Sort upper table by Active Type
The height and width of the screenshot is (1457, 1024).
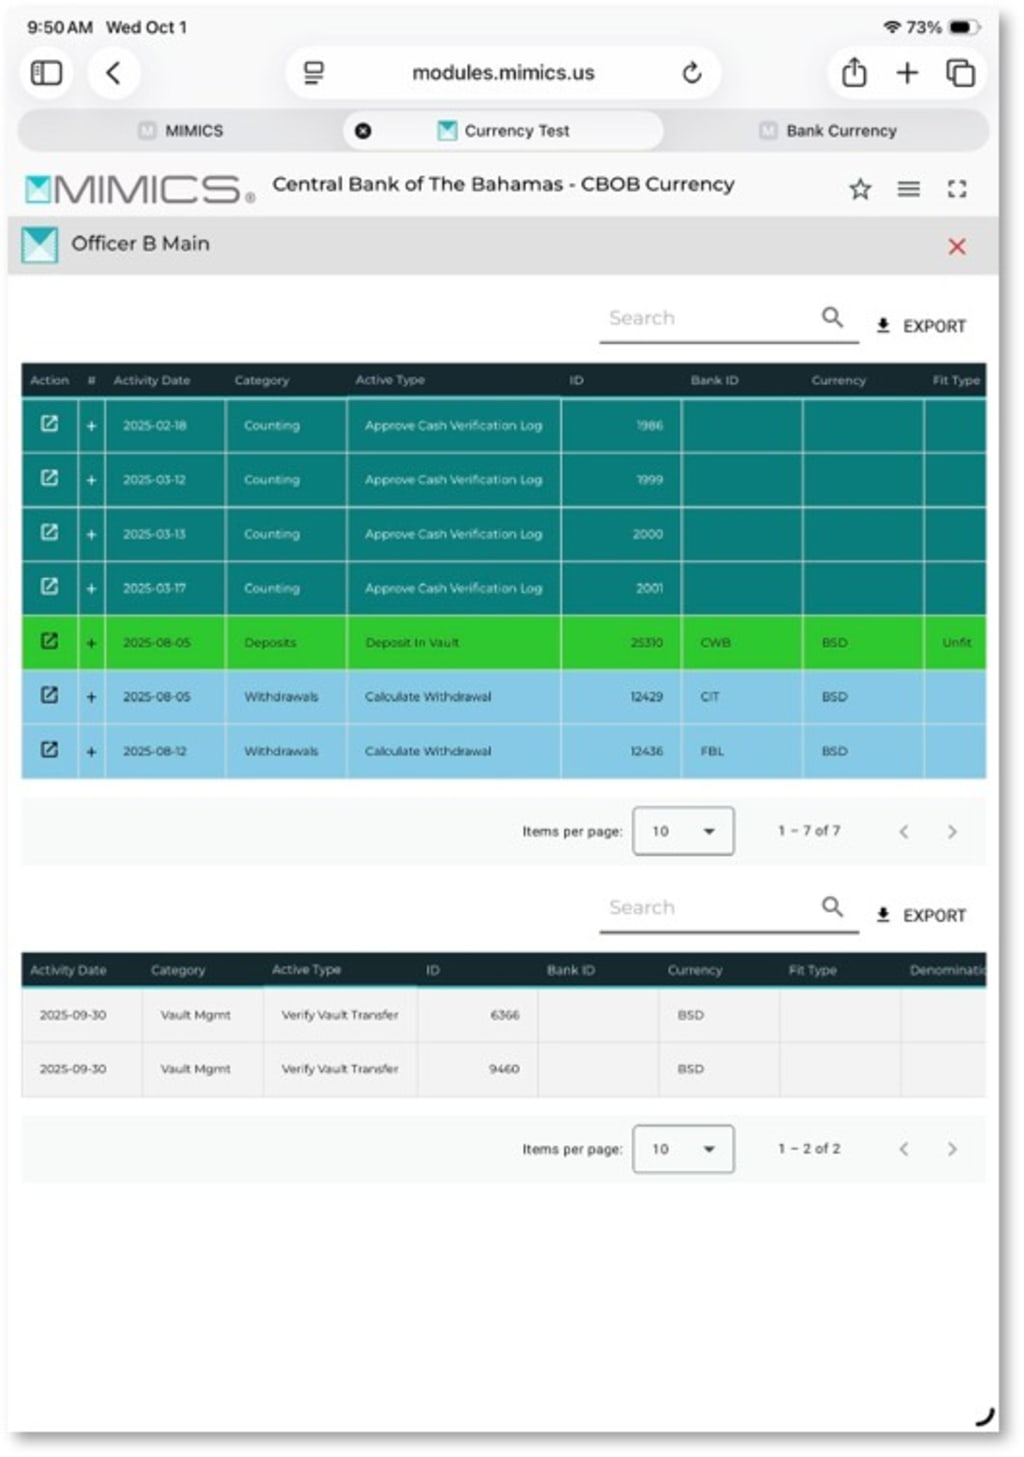point(390,380)
